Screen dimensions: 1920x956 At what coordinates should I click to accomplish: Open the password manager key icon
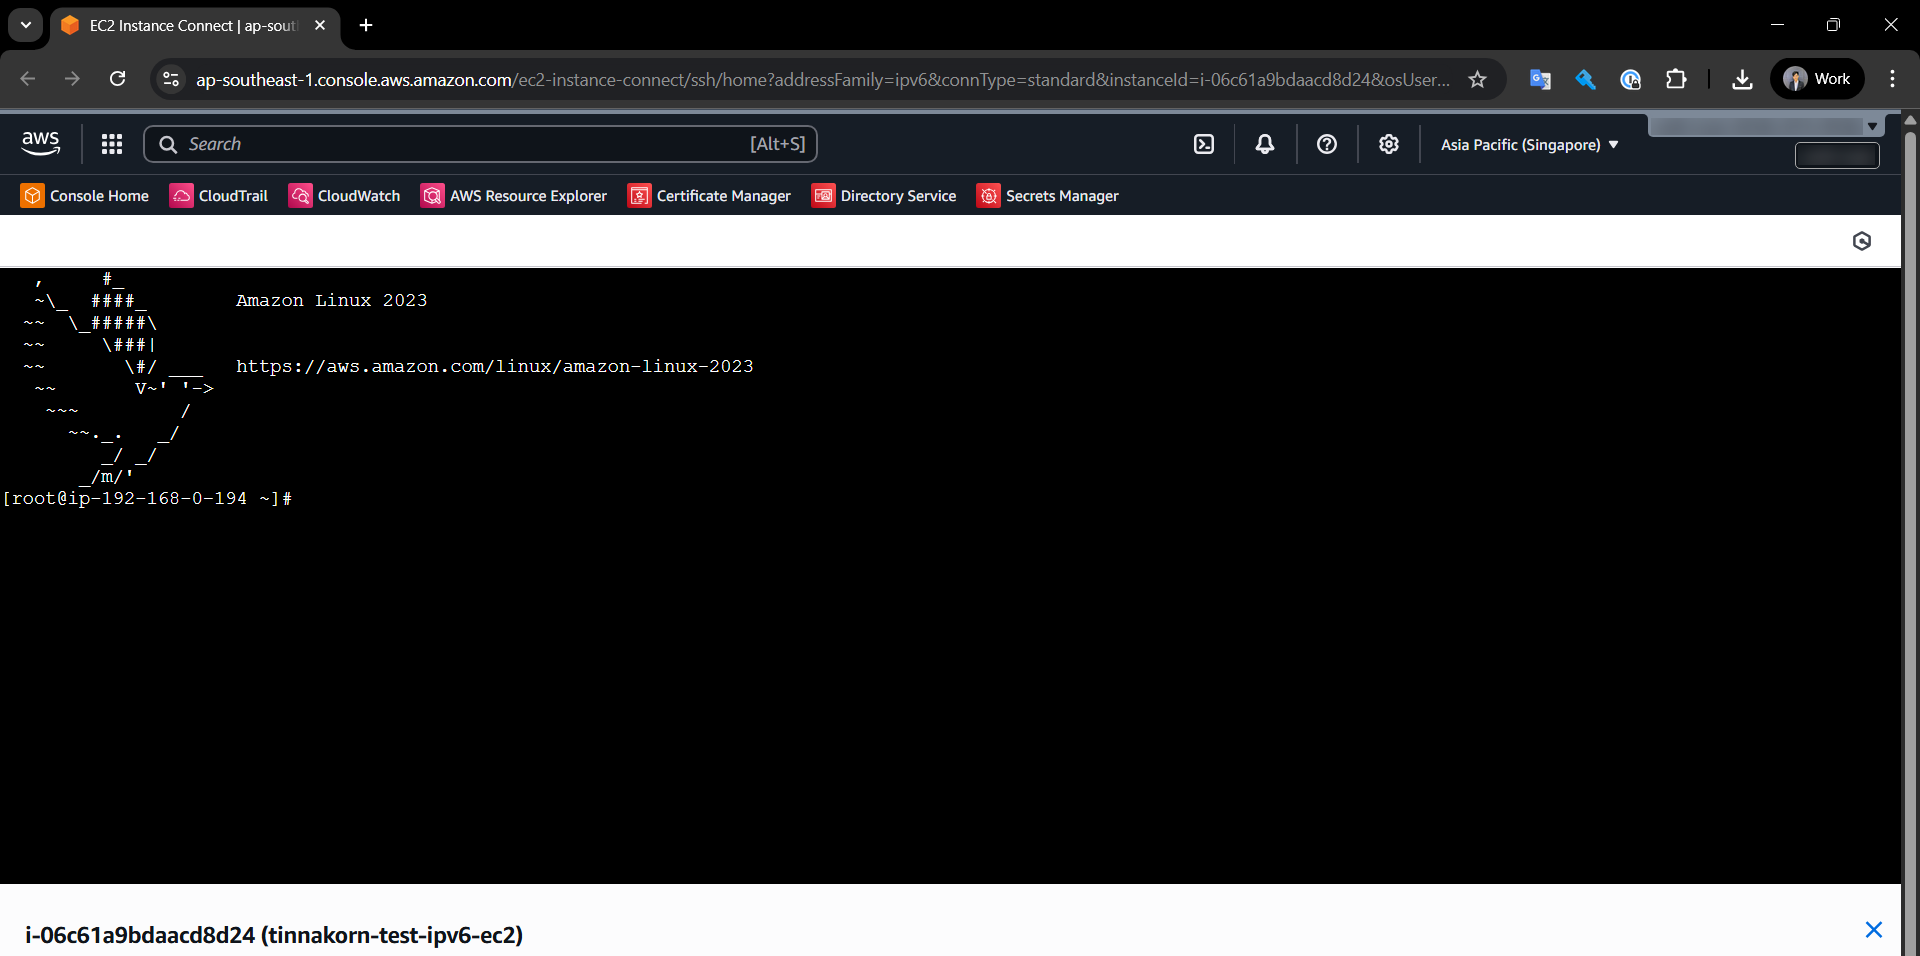coord(1585,79)
